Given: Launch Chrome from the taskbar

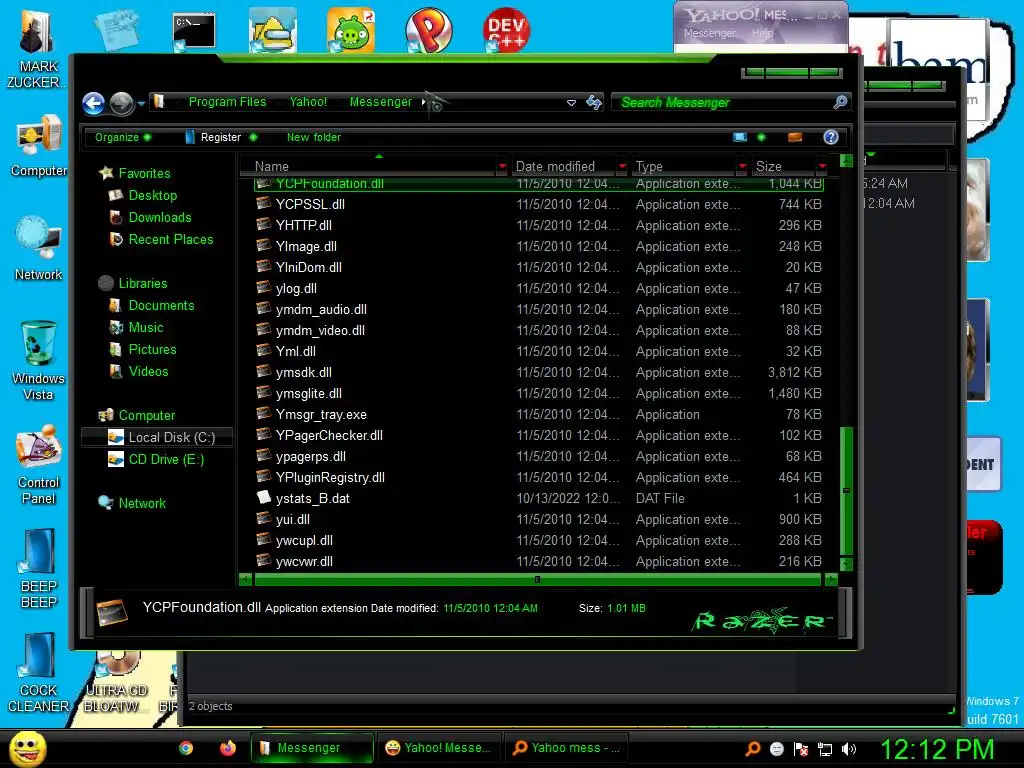Looking at the screenshot, I should pyautogui.click(x=186, y=748).
